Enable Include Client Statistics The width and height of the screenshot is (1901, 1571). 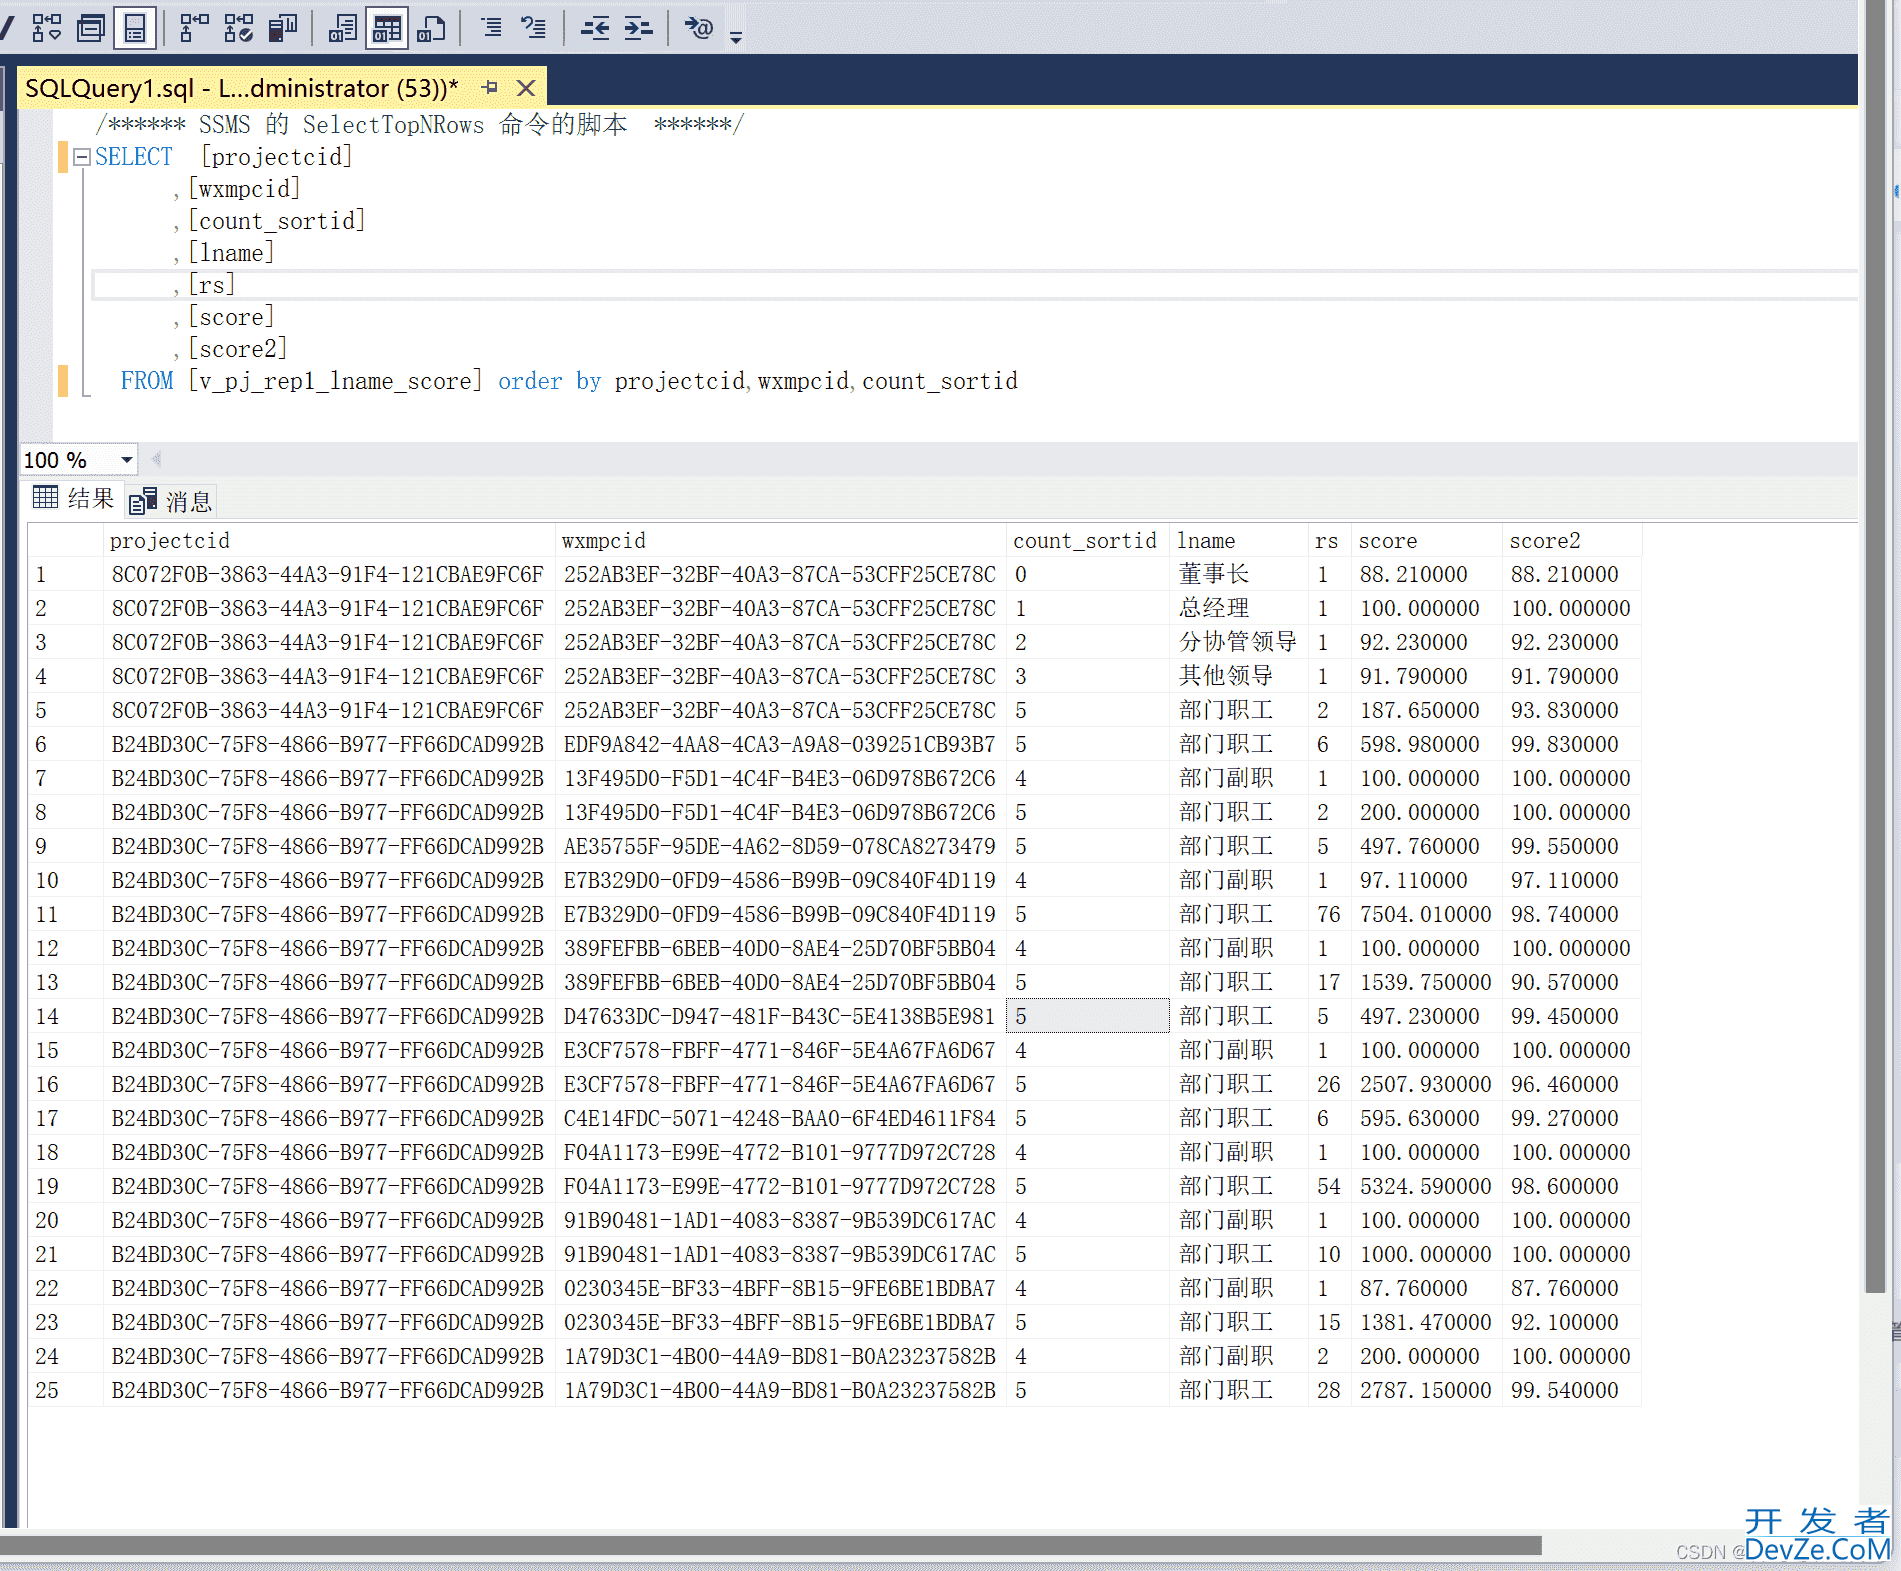click(283, 28)
